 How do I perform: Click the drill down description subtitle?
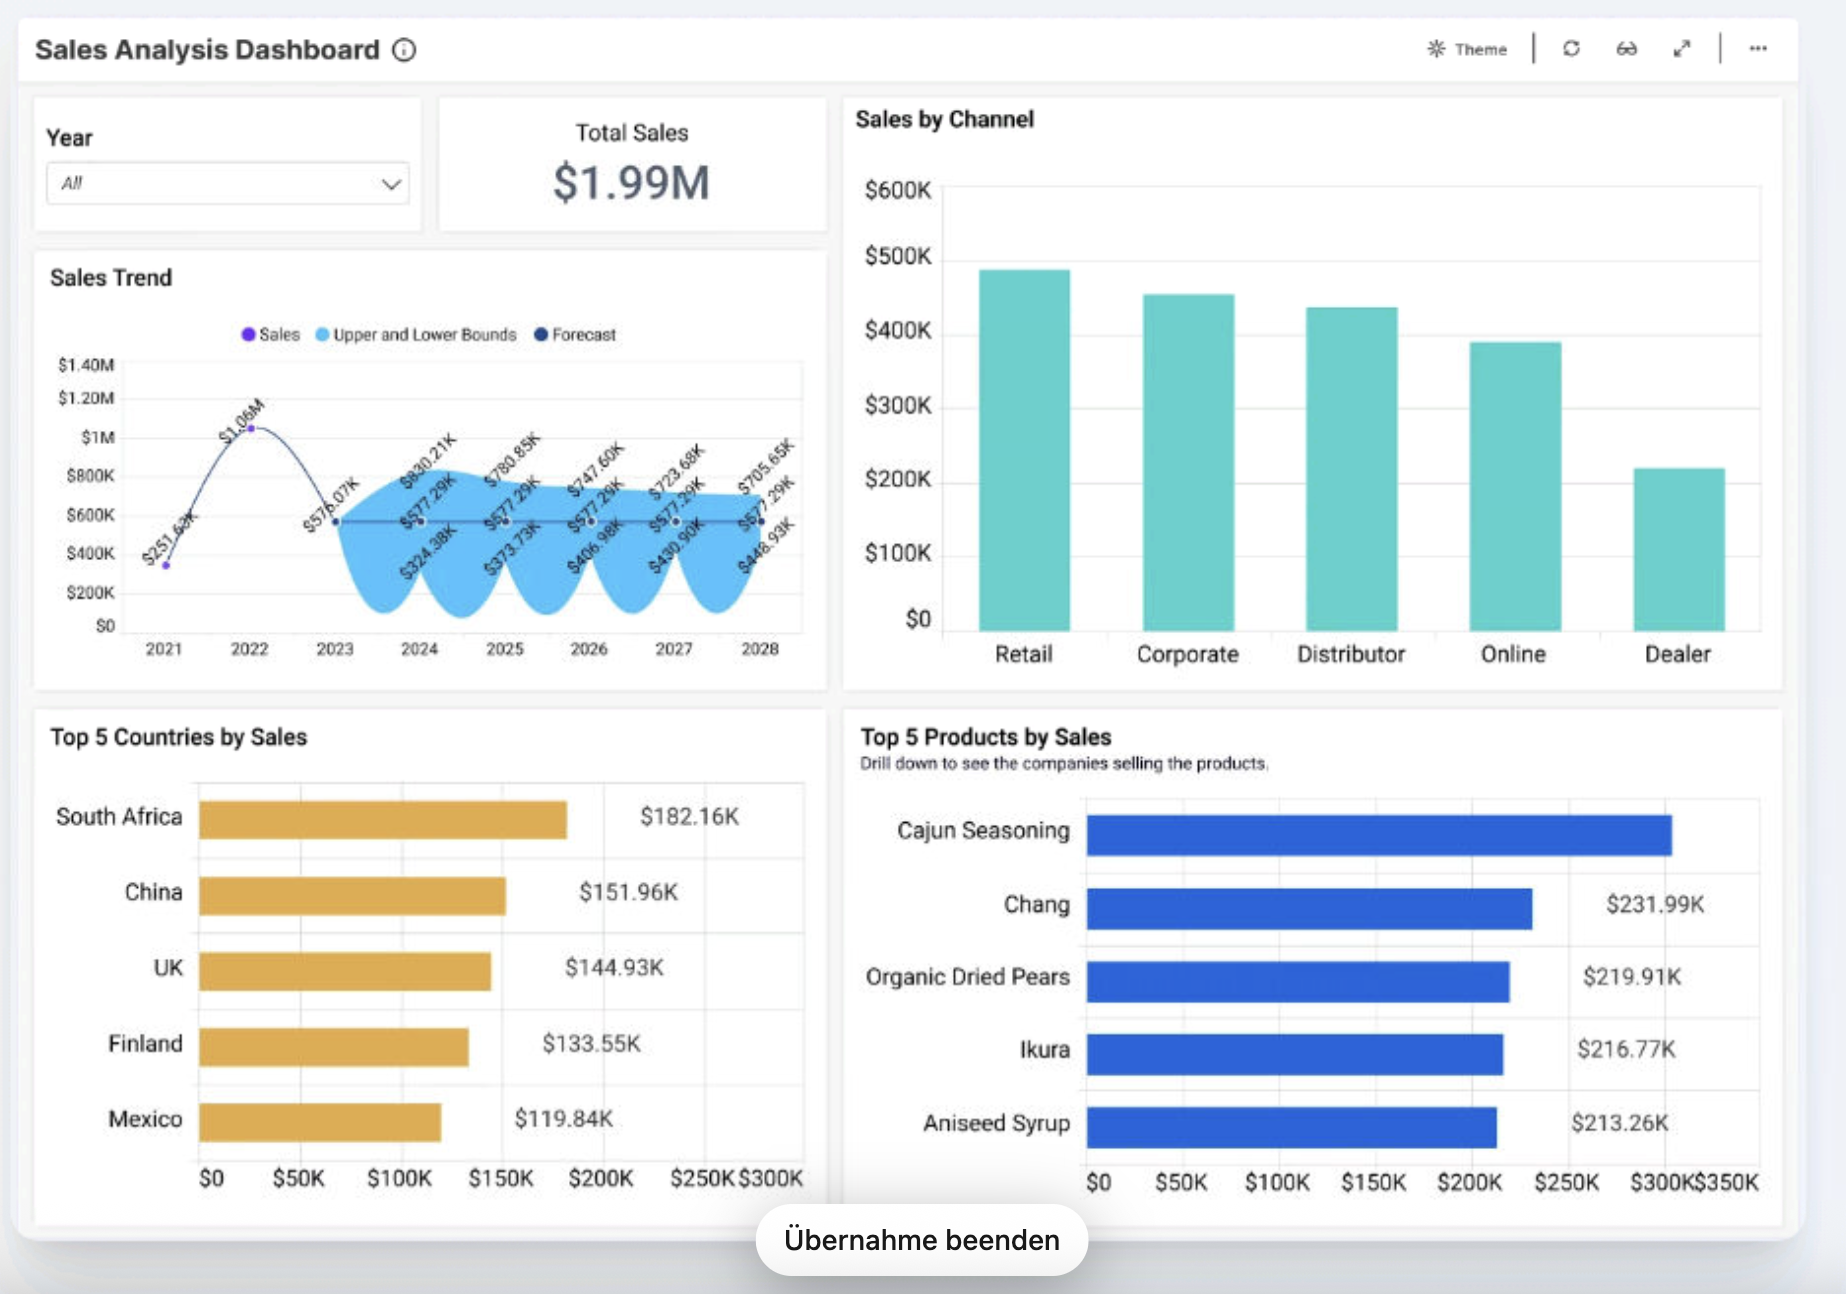[x=1064, y=764]
